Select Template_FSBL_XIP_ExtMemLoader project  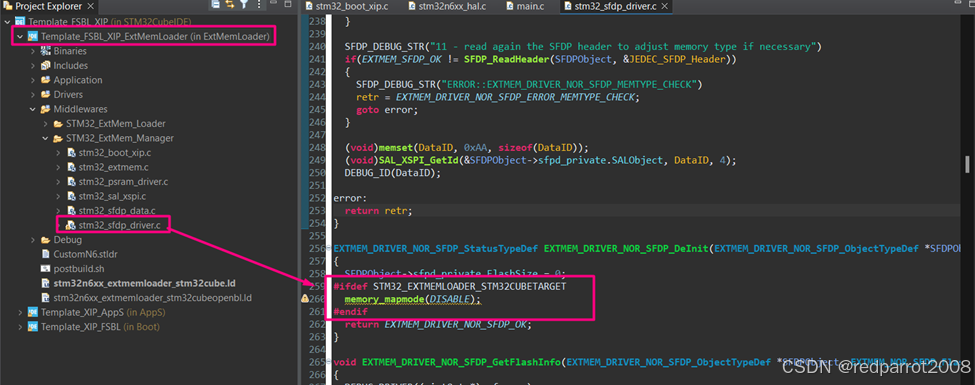[155, 37]
